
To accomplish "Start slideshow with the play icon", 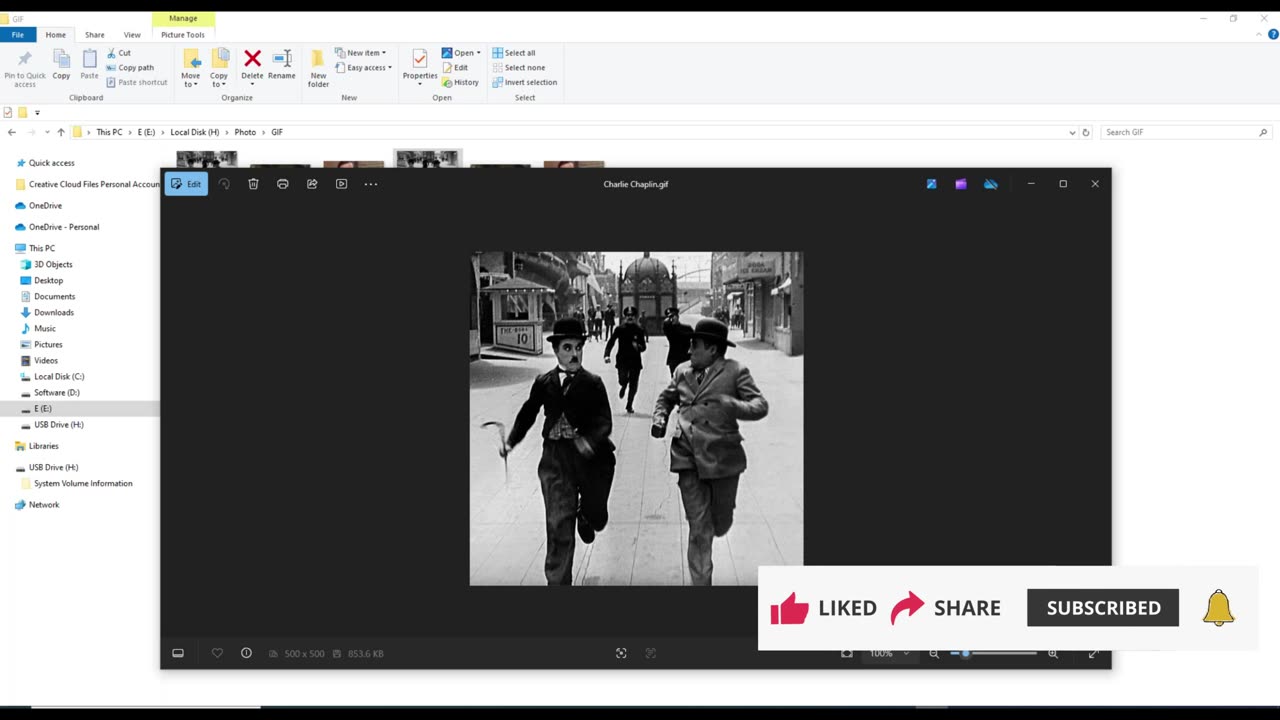I will coord(341,184).
